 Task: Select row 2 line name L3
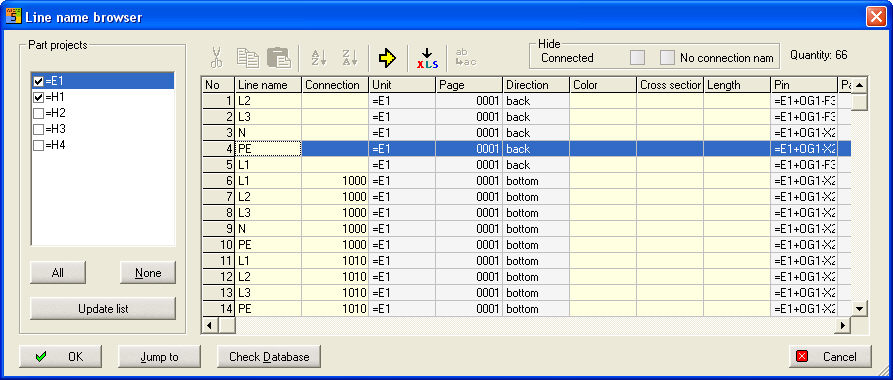(x=268, y=117)
